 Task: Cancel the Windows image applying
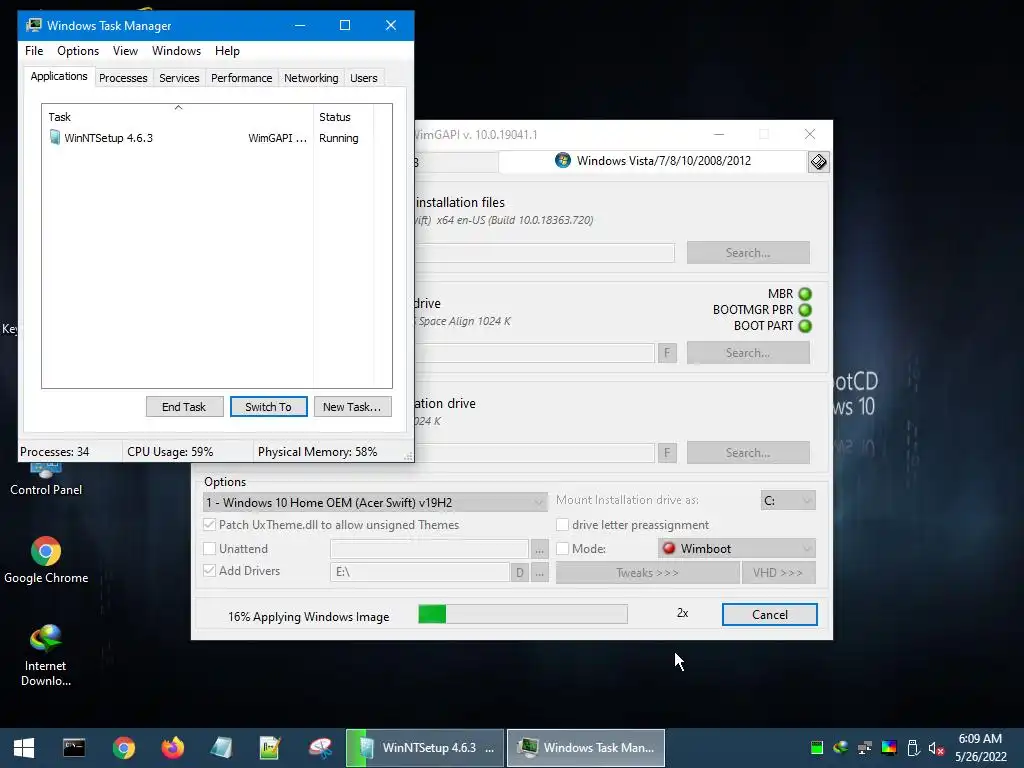tap(769, 615)
